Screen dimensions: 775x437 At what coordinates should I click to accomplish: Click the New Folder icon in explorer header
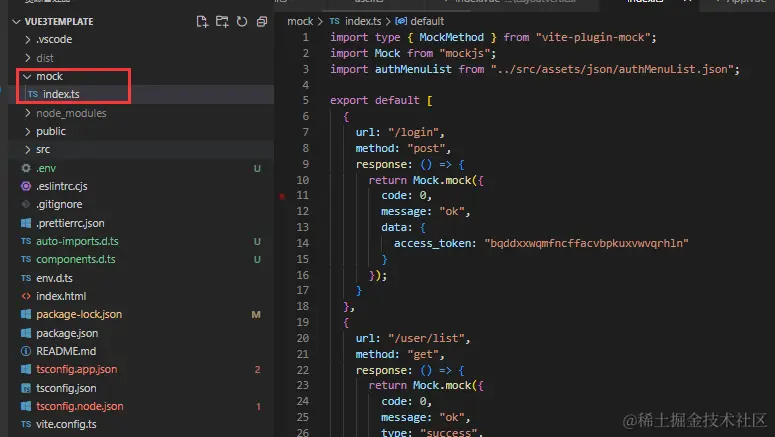coord(222,21)
